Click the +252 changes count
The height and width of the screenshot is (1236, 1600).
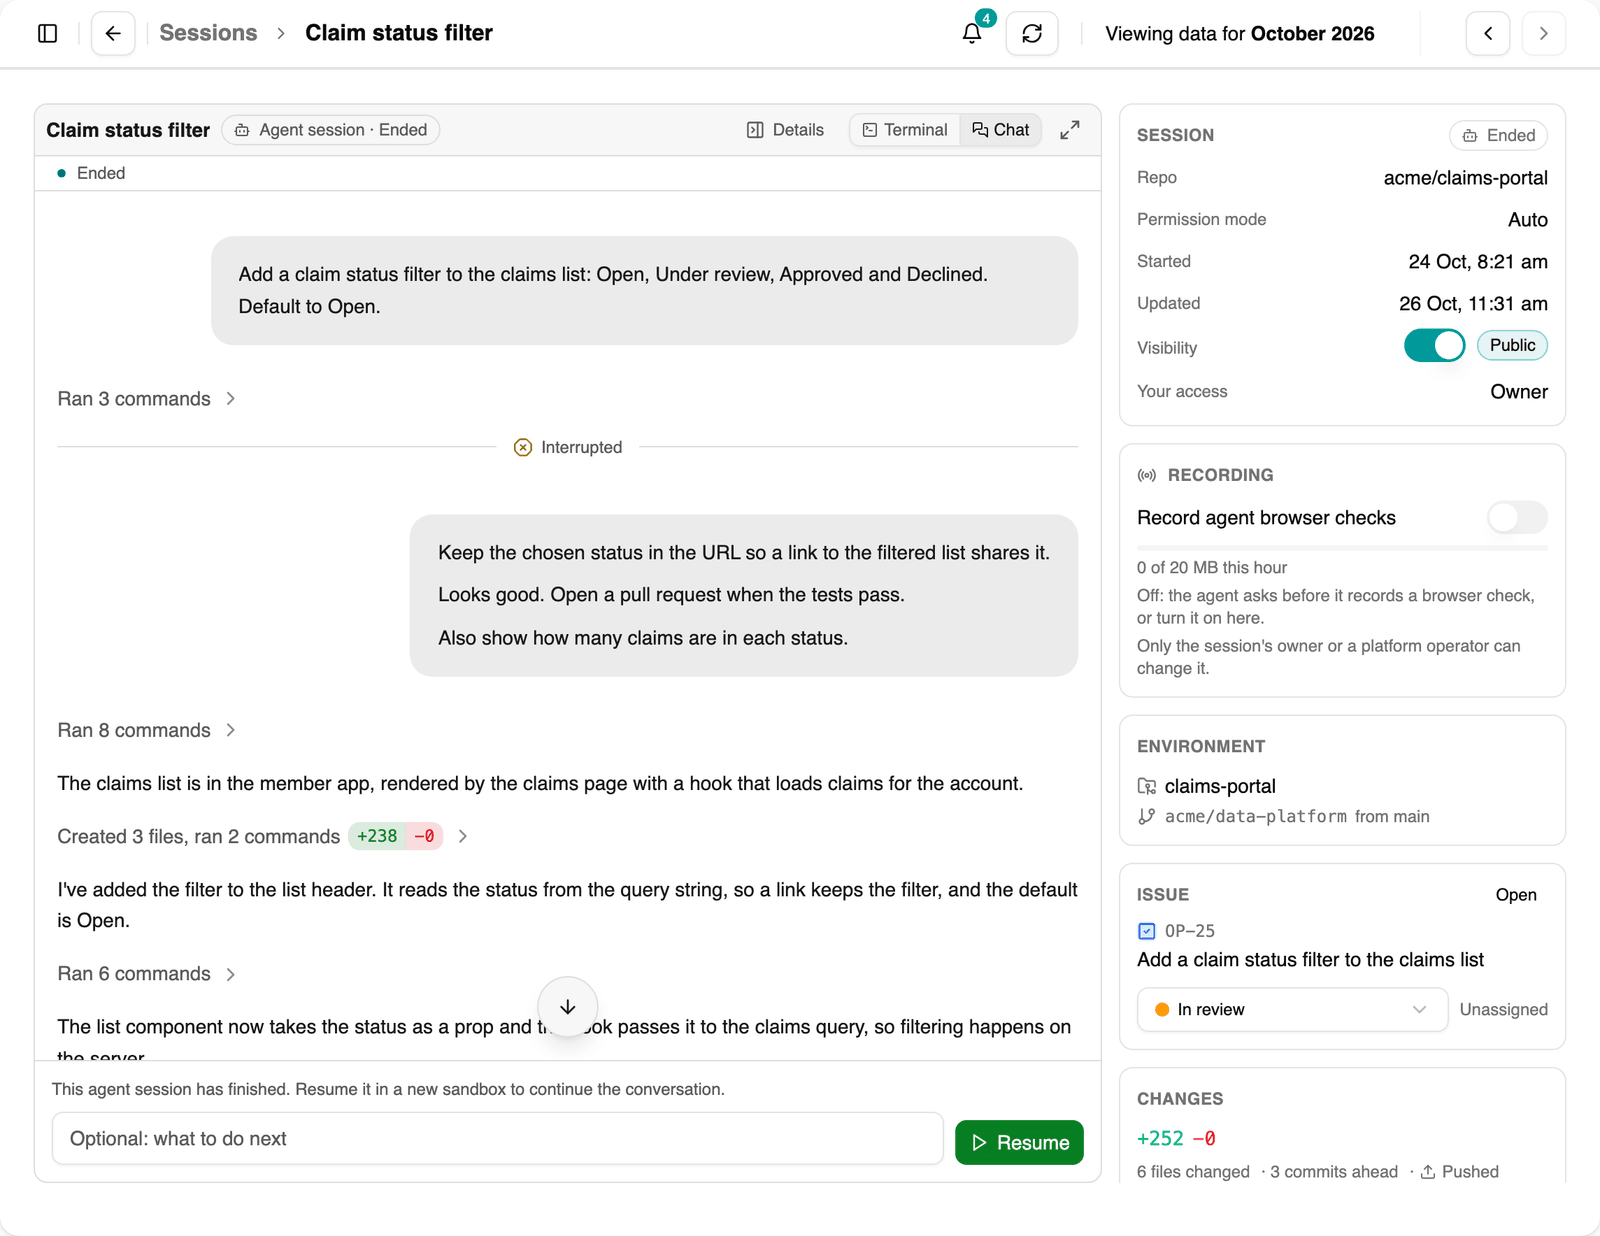(1160, 1139)
